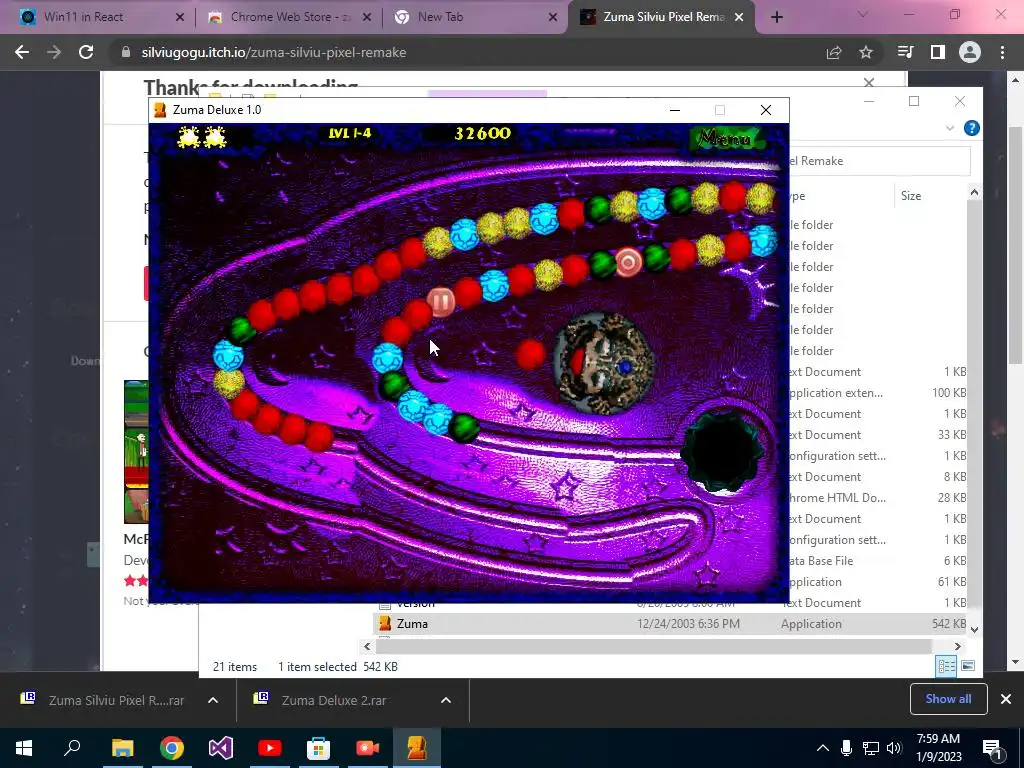Expand the File Explorer ribbon chevron
The image size is (1024, 768).
pos(950,128)
